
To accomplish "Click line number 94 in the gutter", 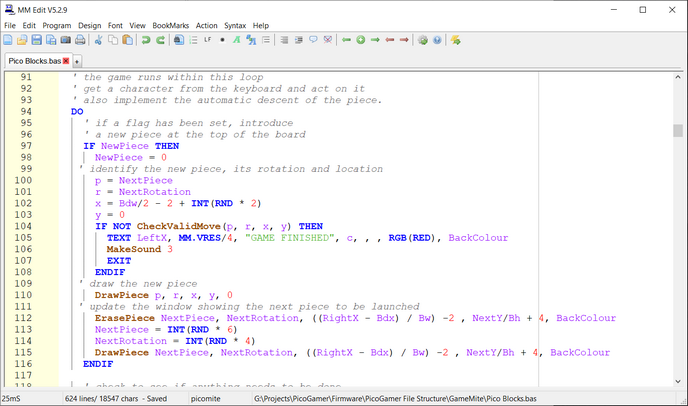I will [x=26, y=111].
